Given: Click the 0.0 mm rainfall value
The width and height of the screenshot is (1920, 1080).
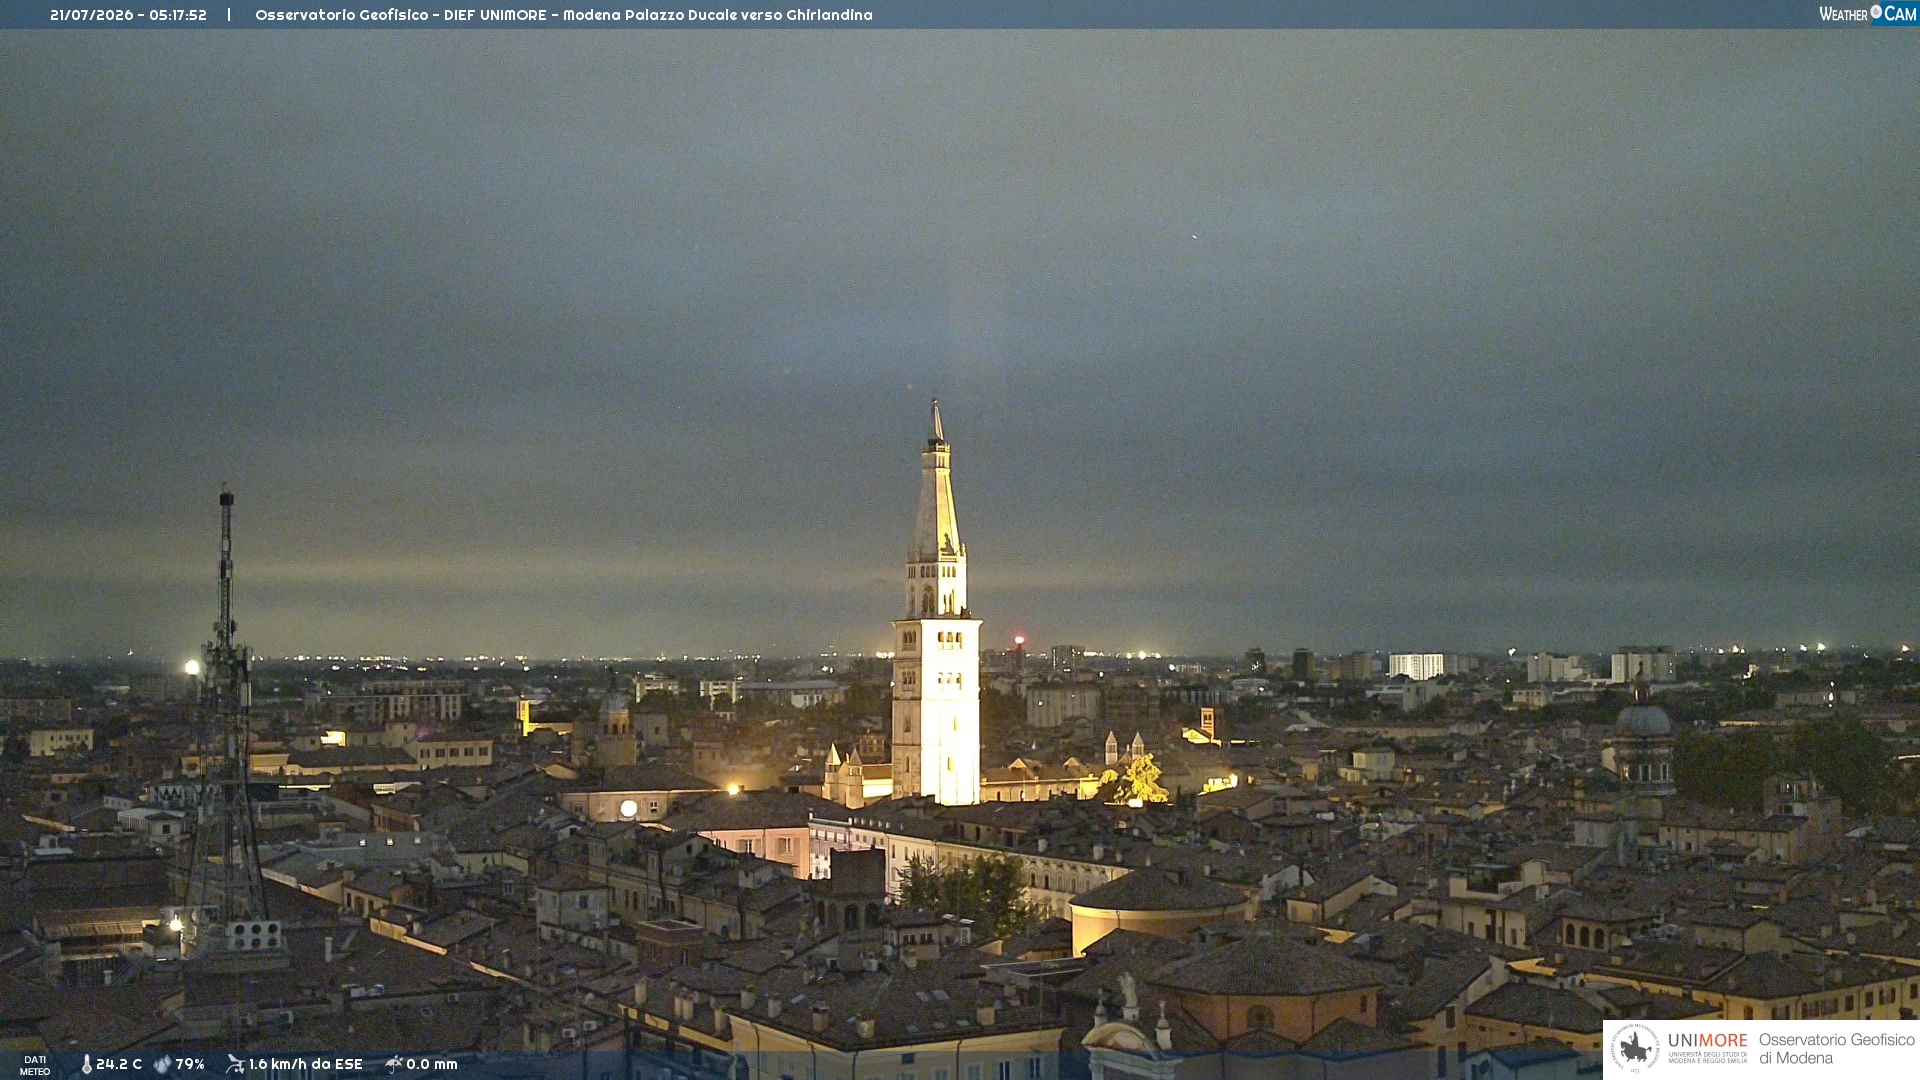Looking at the screenshot, I should pyautogui.click(x=432, y=1064).
